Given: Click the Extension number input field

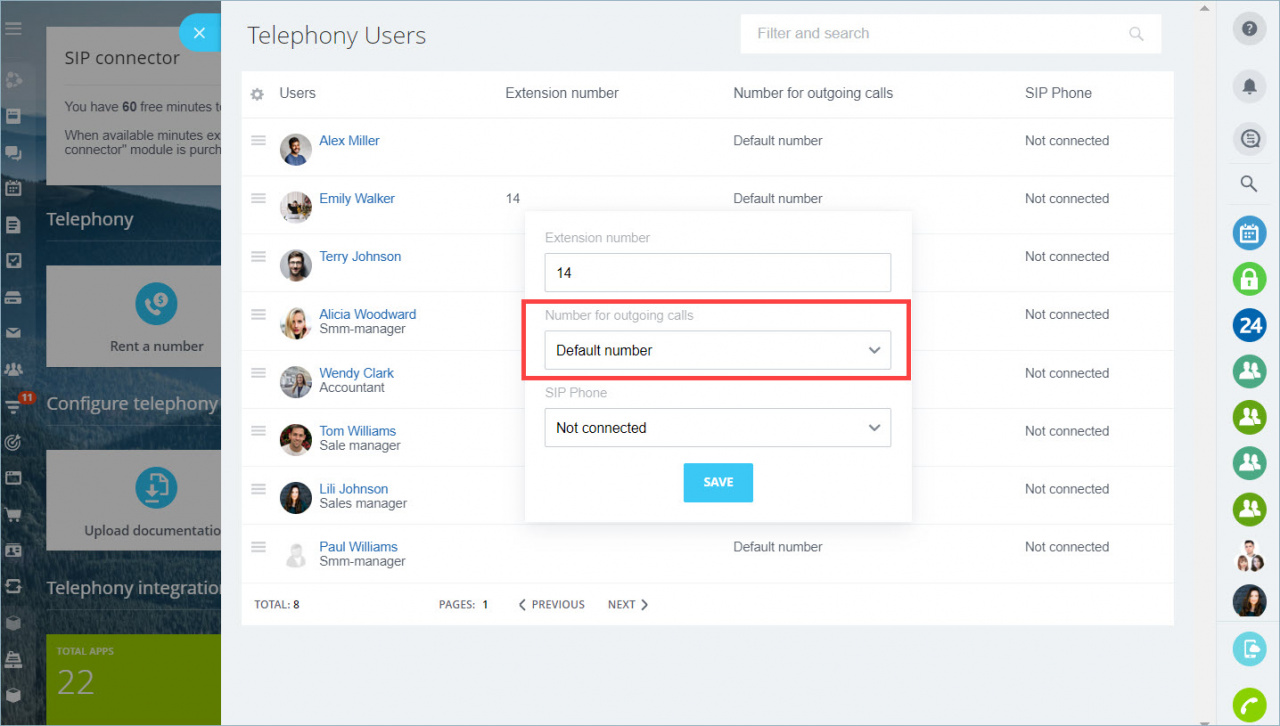Looking at the screenshot, I should pyautogui.click(x=717, y=273).
